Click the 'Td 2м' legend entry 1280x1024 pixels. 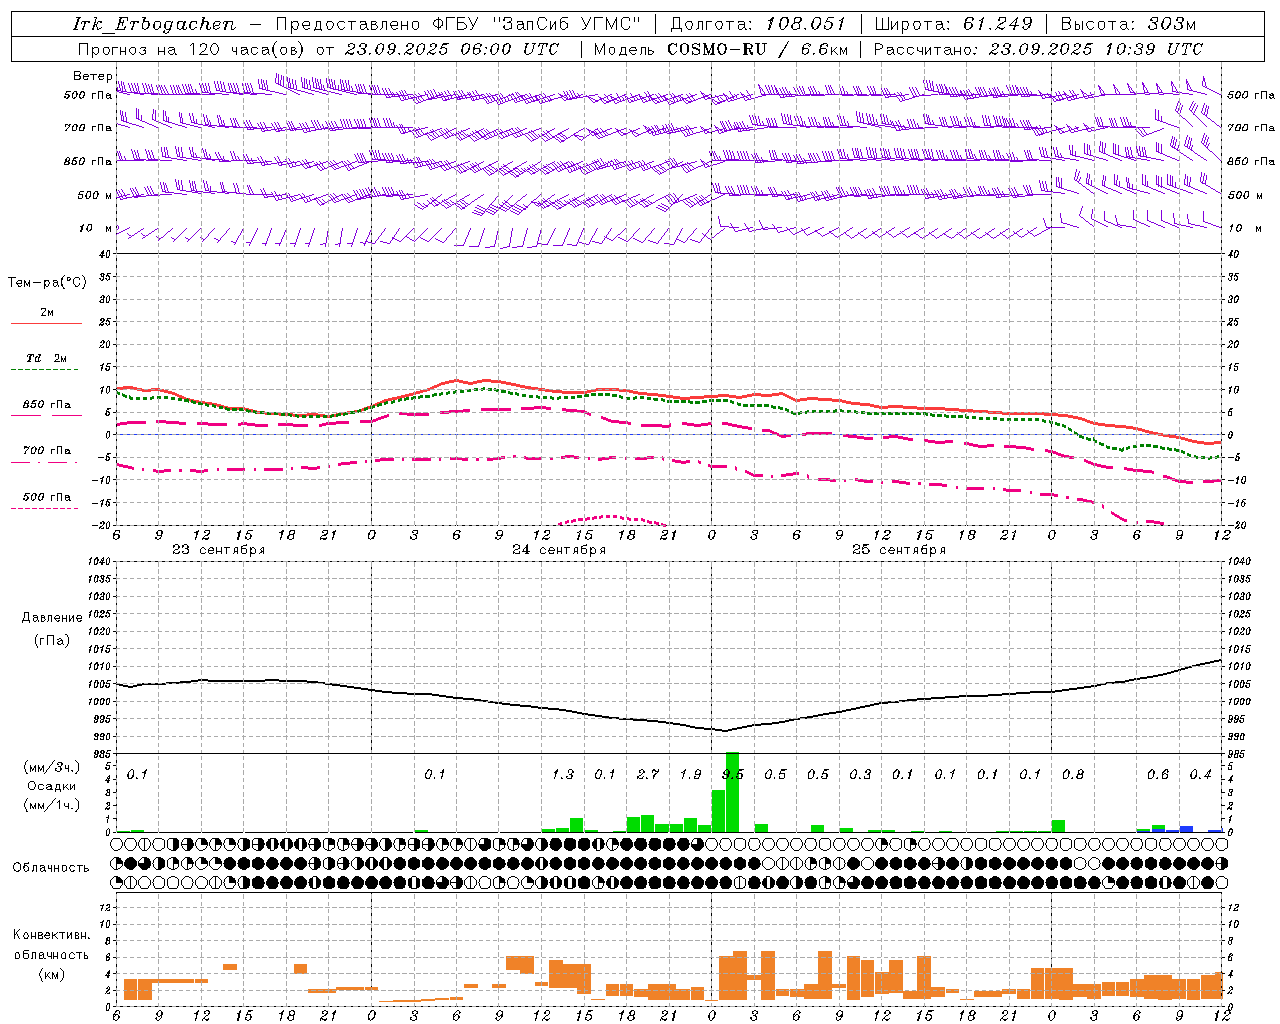[x=46, y=358]
